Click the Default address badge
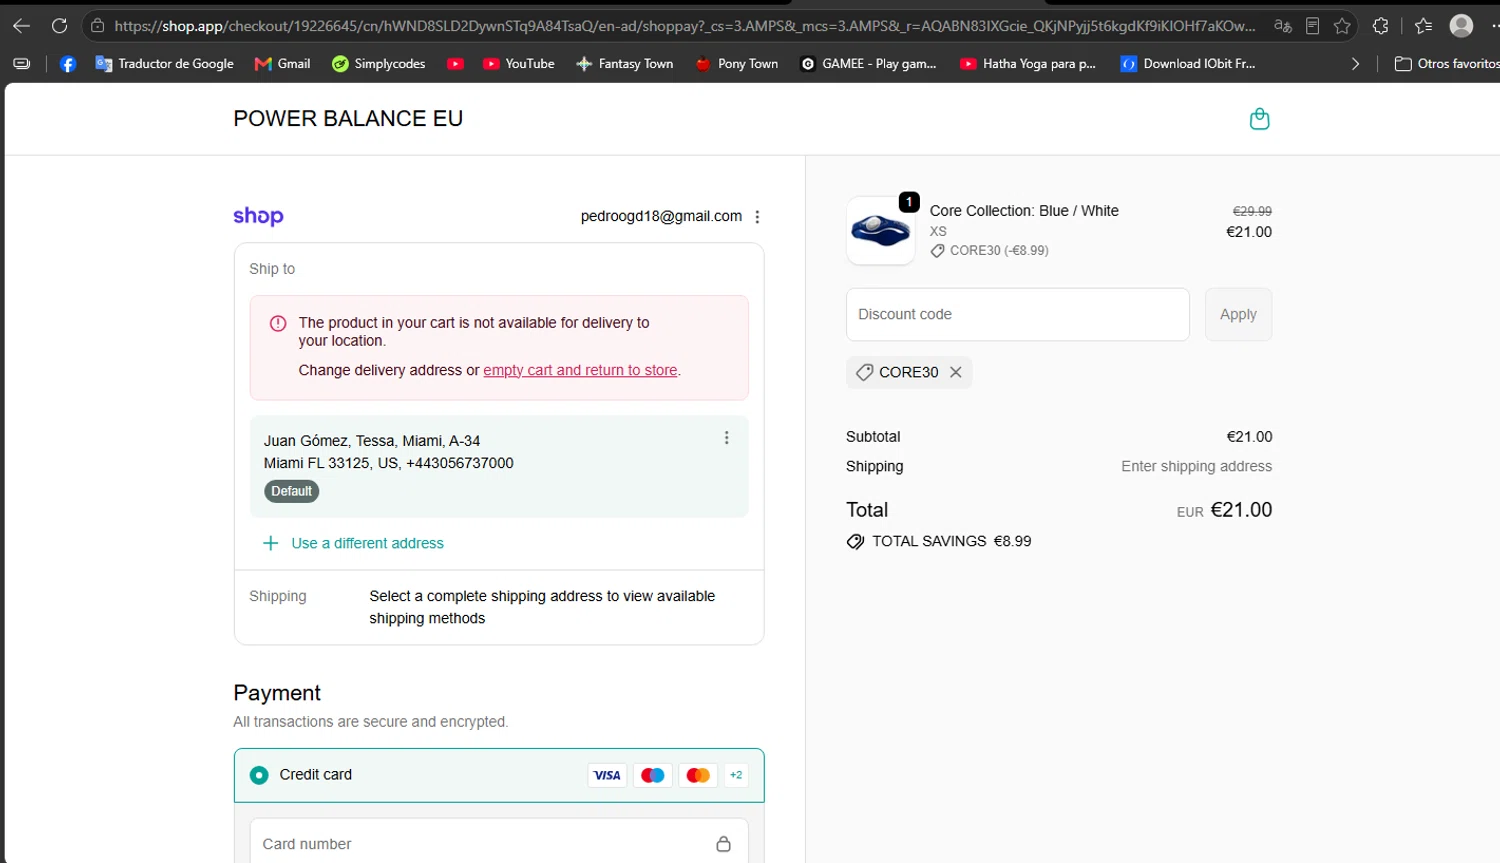Viewport: 1500px width, 863px height. (x=292, y=491)
